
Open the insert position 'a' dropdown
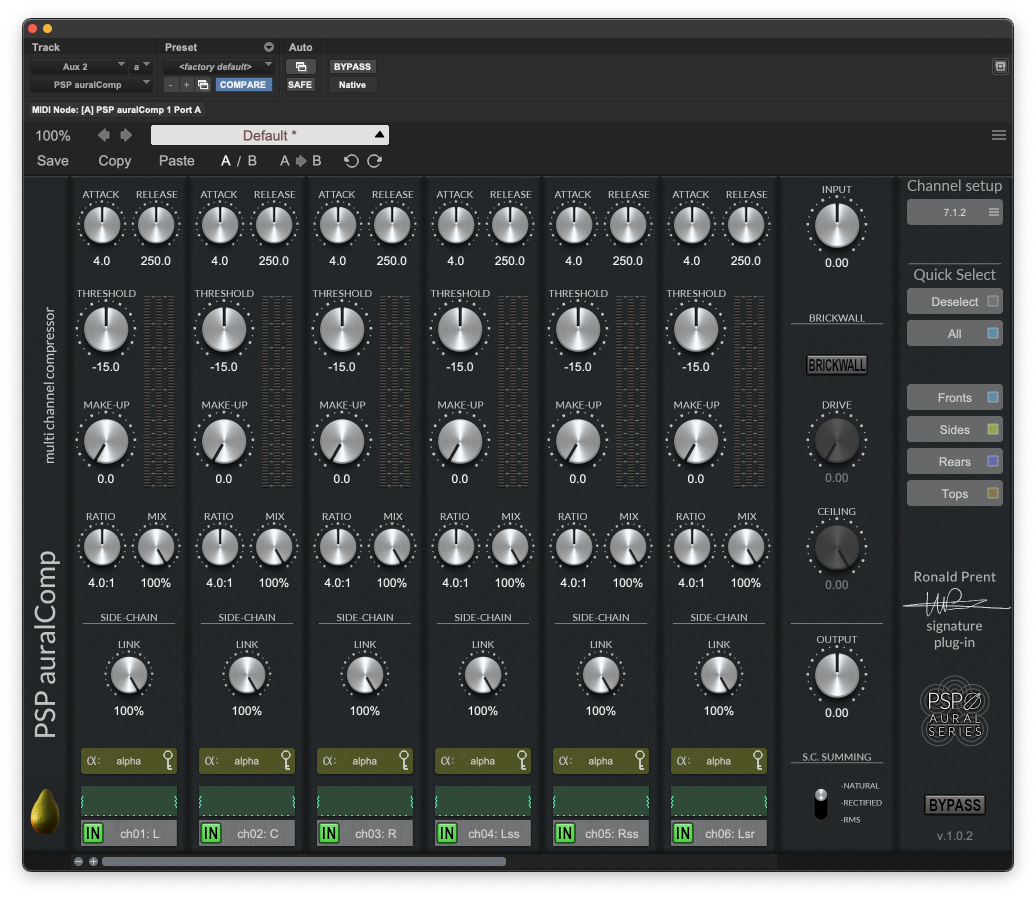click(141, 67)
